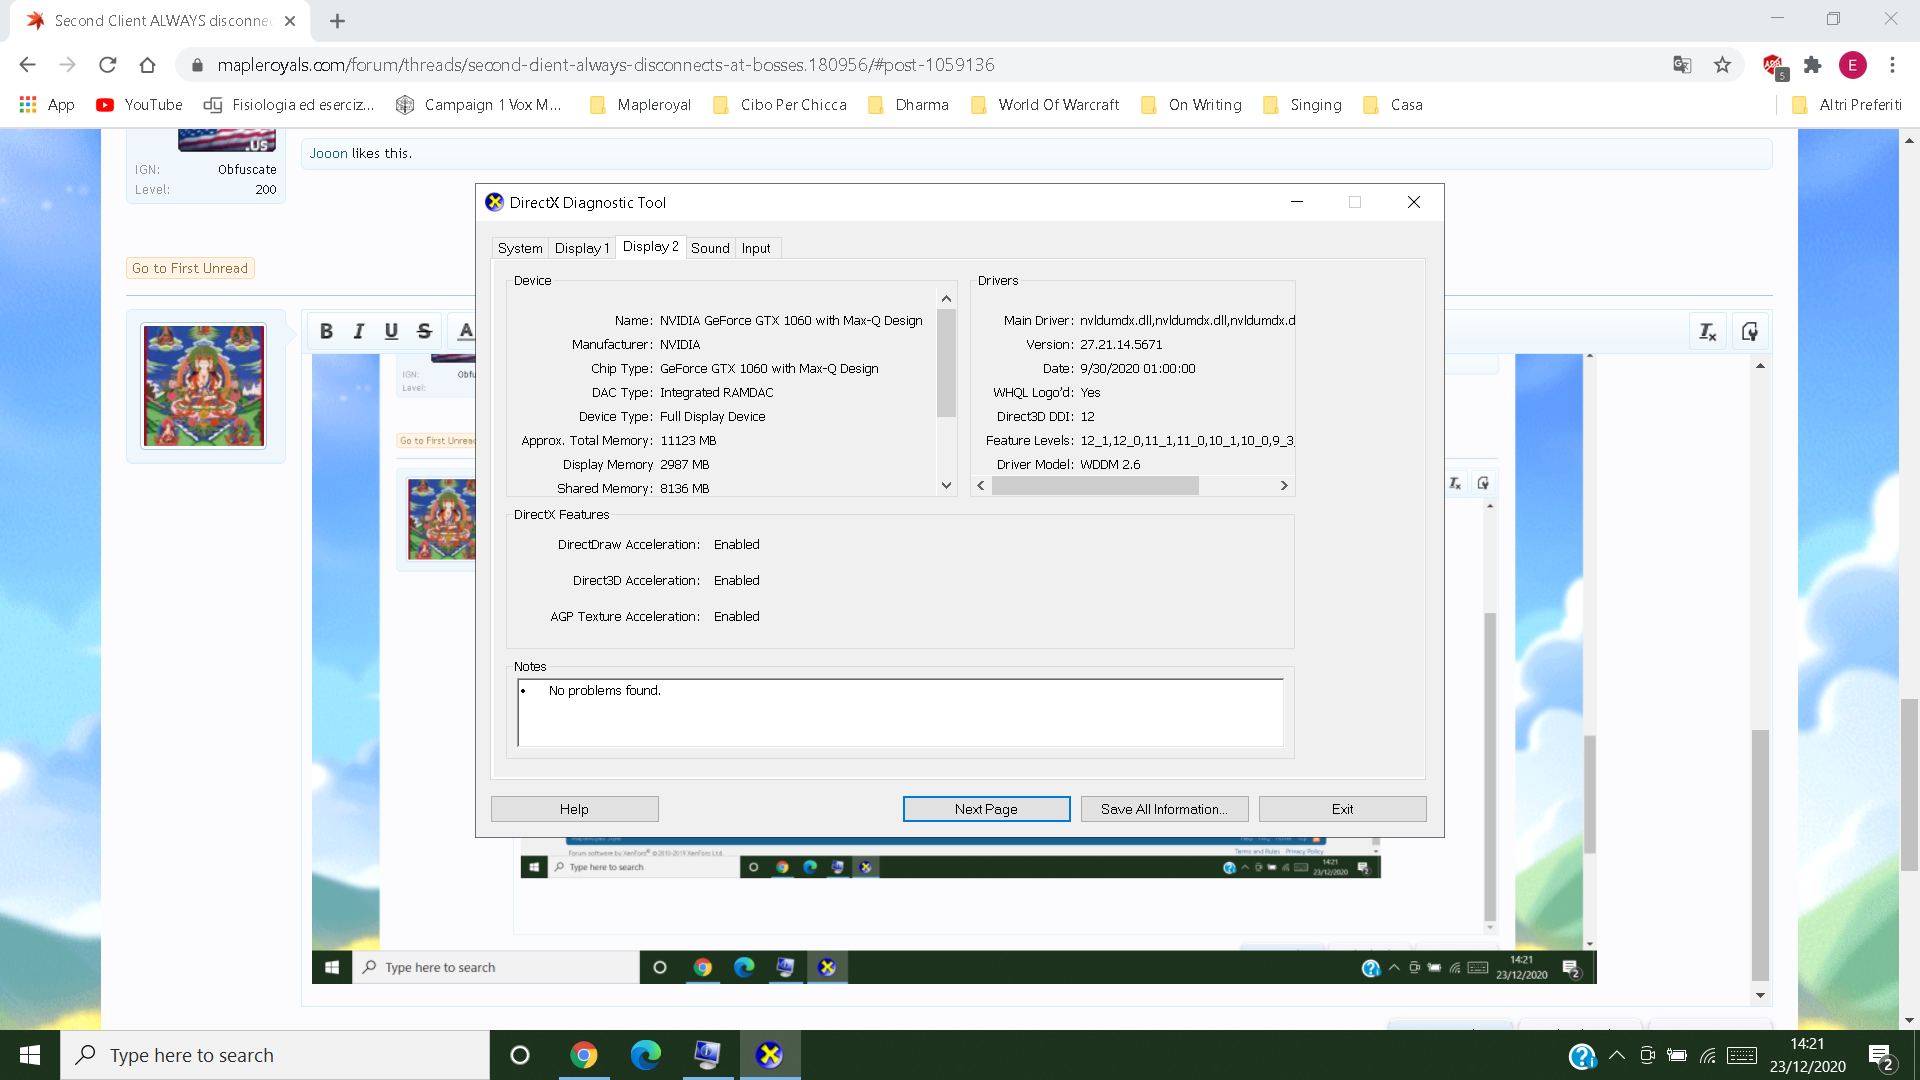The width and height of the screenshot is (1920, 1080).
Task: Click the Notes text box
Action: point(900,713)
